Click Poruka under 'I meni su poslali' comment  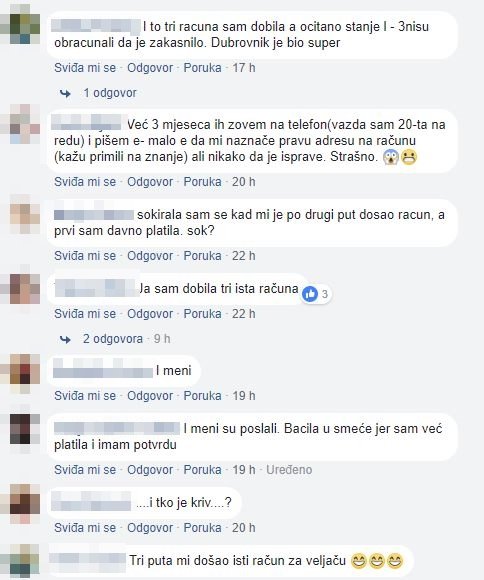(202, 470)
